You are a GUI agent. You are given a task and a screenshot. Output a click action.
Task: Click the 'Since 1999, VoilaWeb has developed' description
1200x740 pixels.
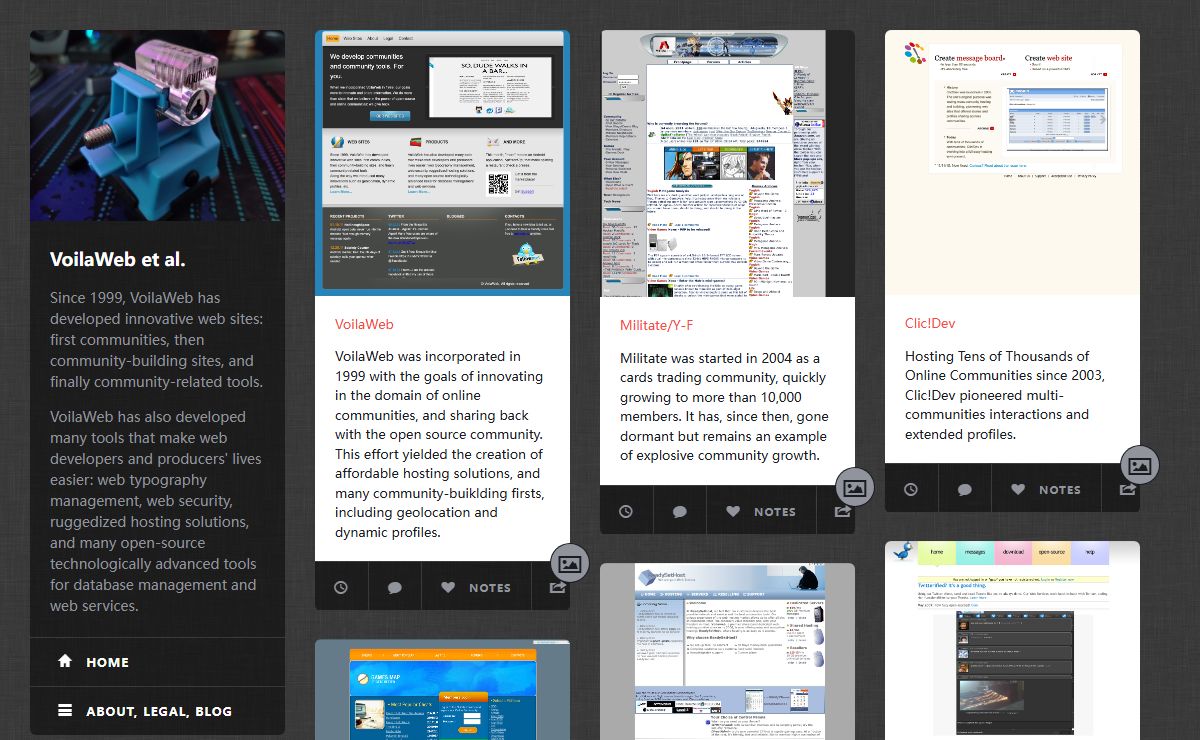coord(157,340)
